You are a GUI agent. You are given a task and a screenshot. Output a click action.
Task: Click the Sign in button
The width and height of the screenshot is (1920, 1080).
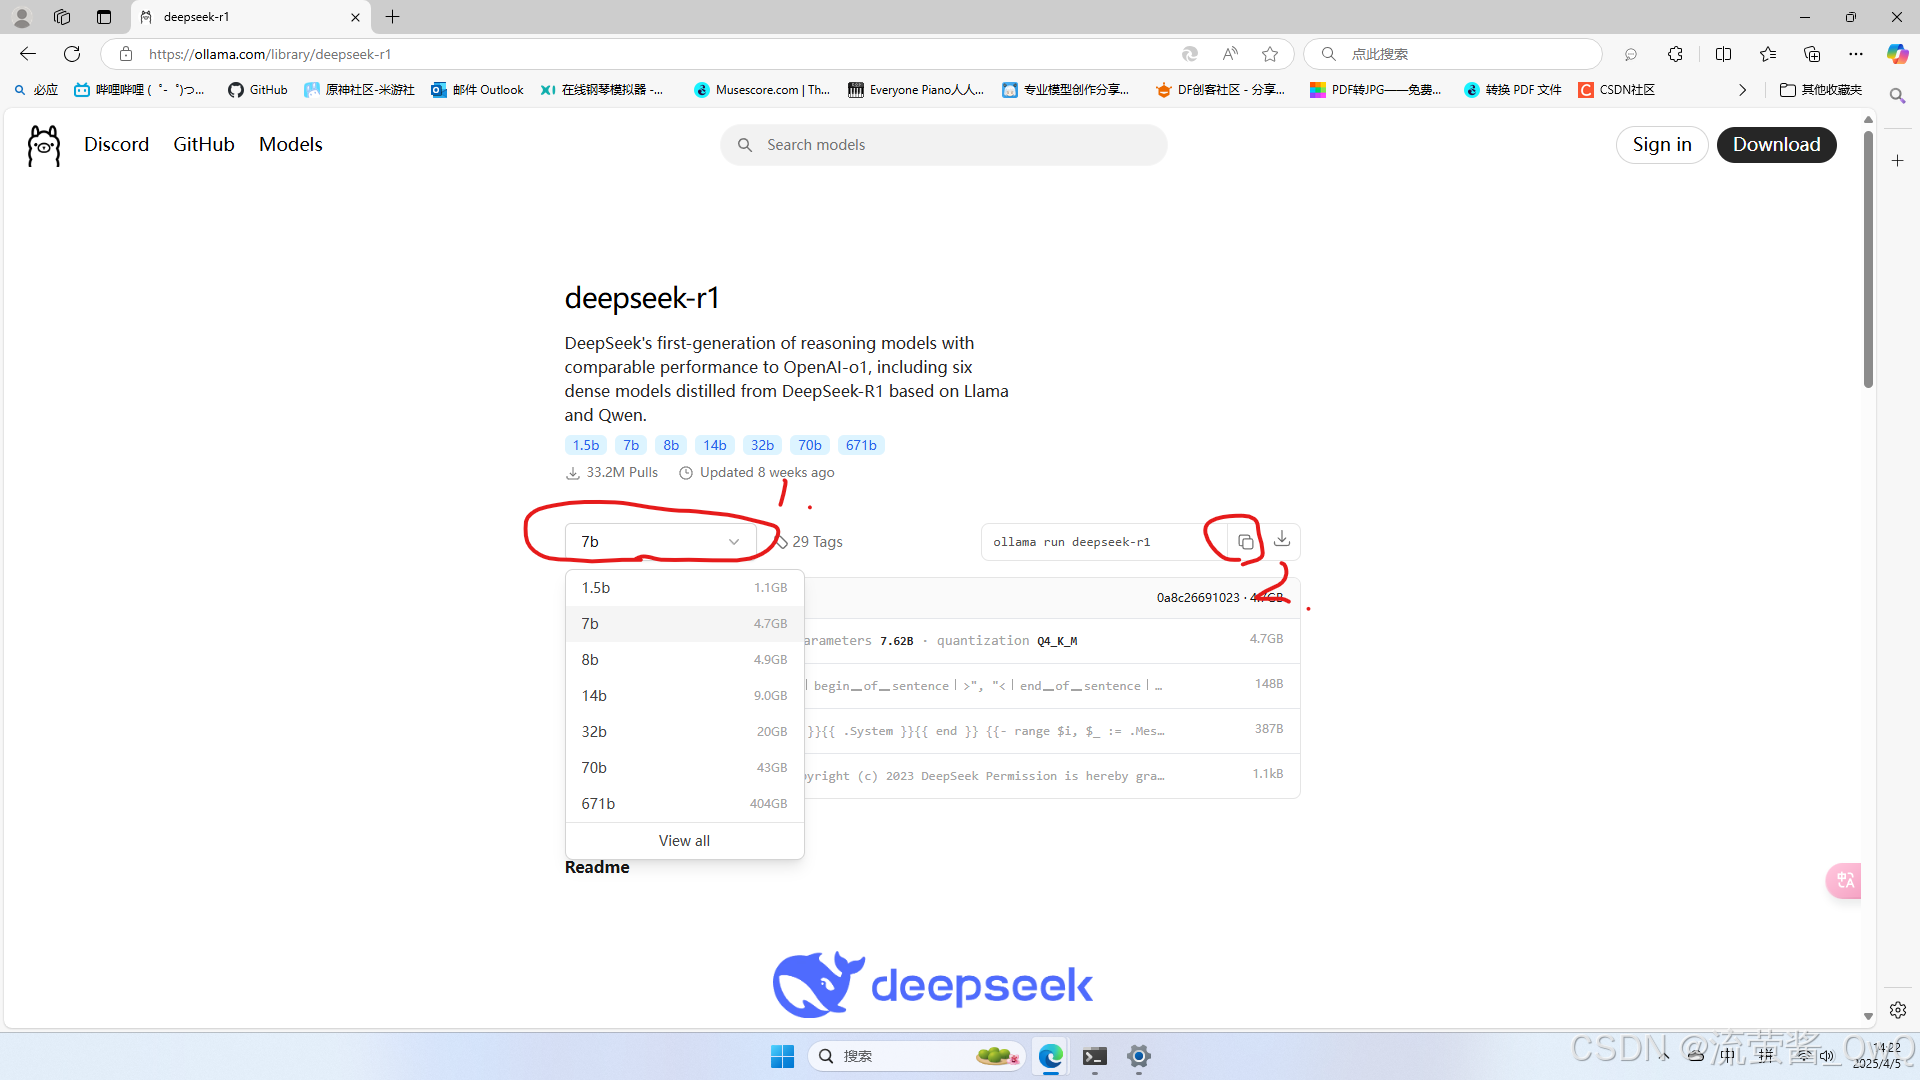click(1662, 145)
